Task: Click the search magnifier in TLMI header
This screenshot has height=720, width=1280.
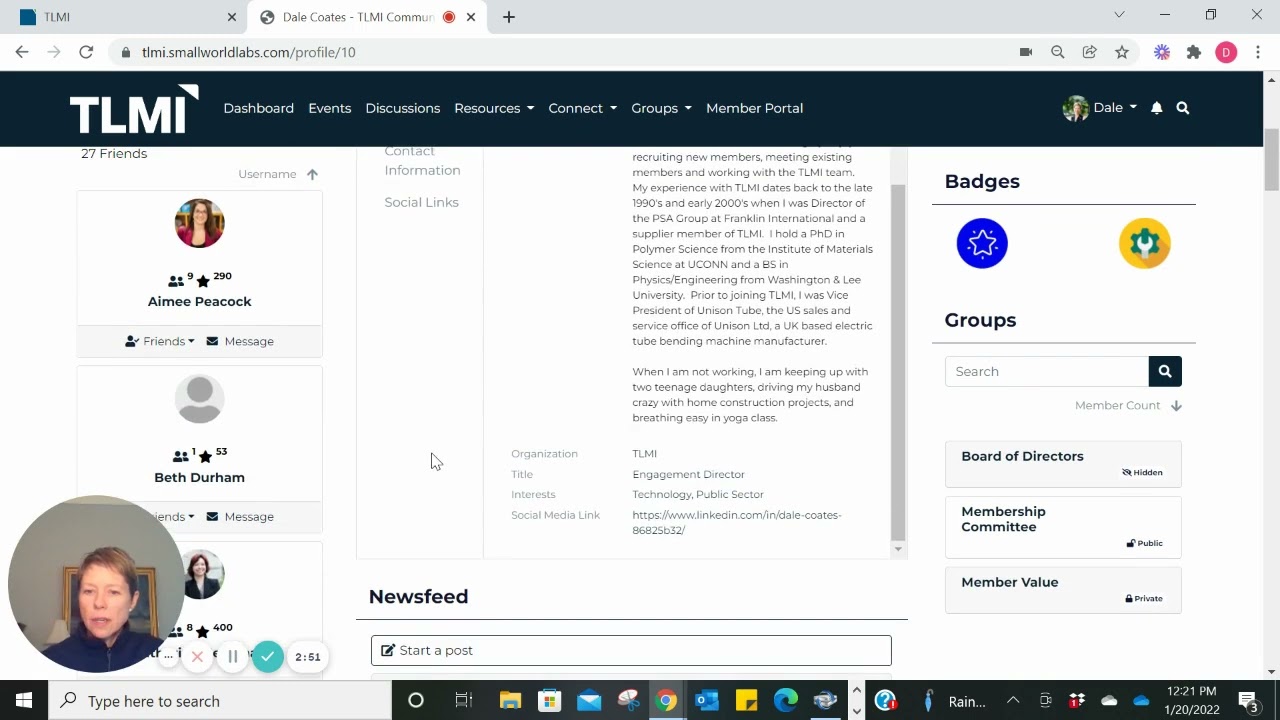Action: pos(1183,108)
